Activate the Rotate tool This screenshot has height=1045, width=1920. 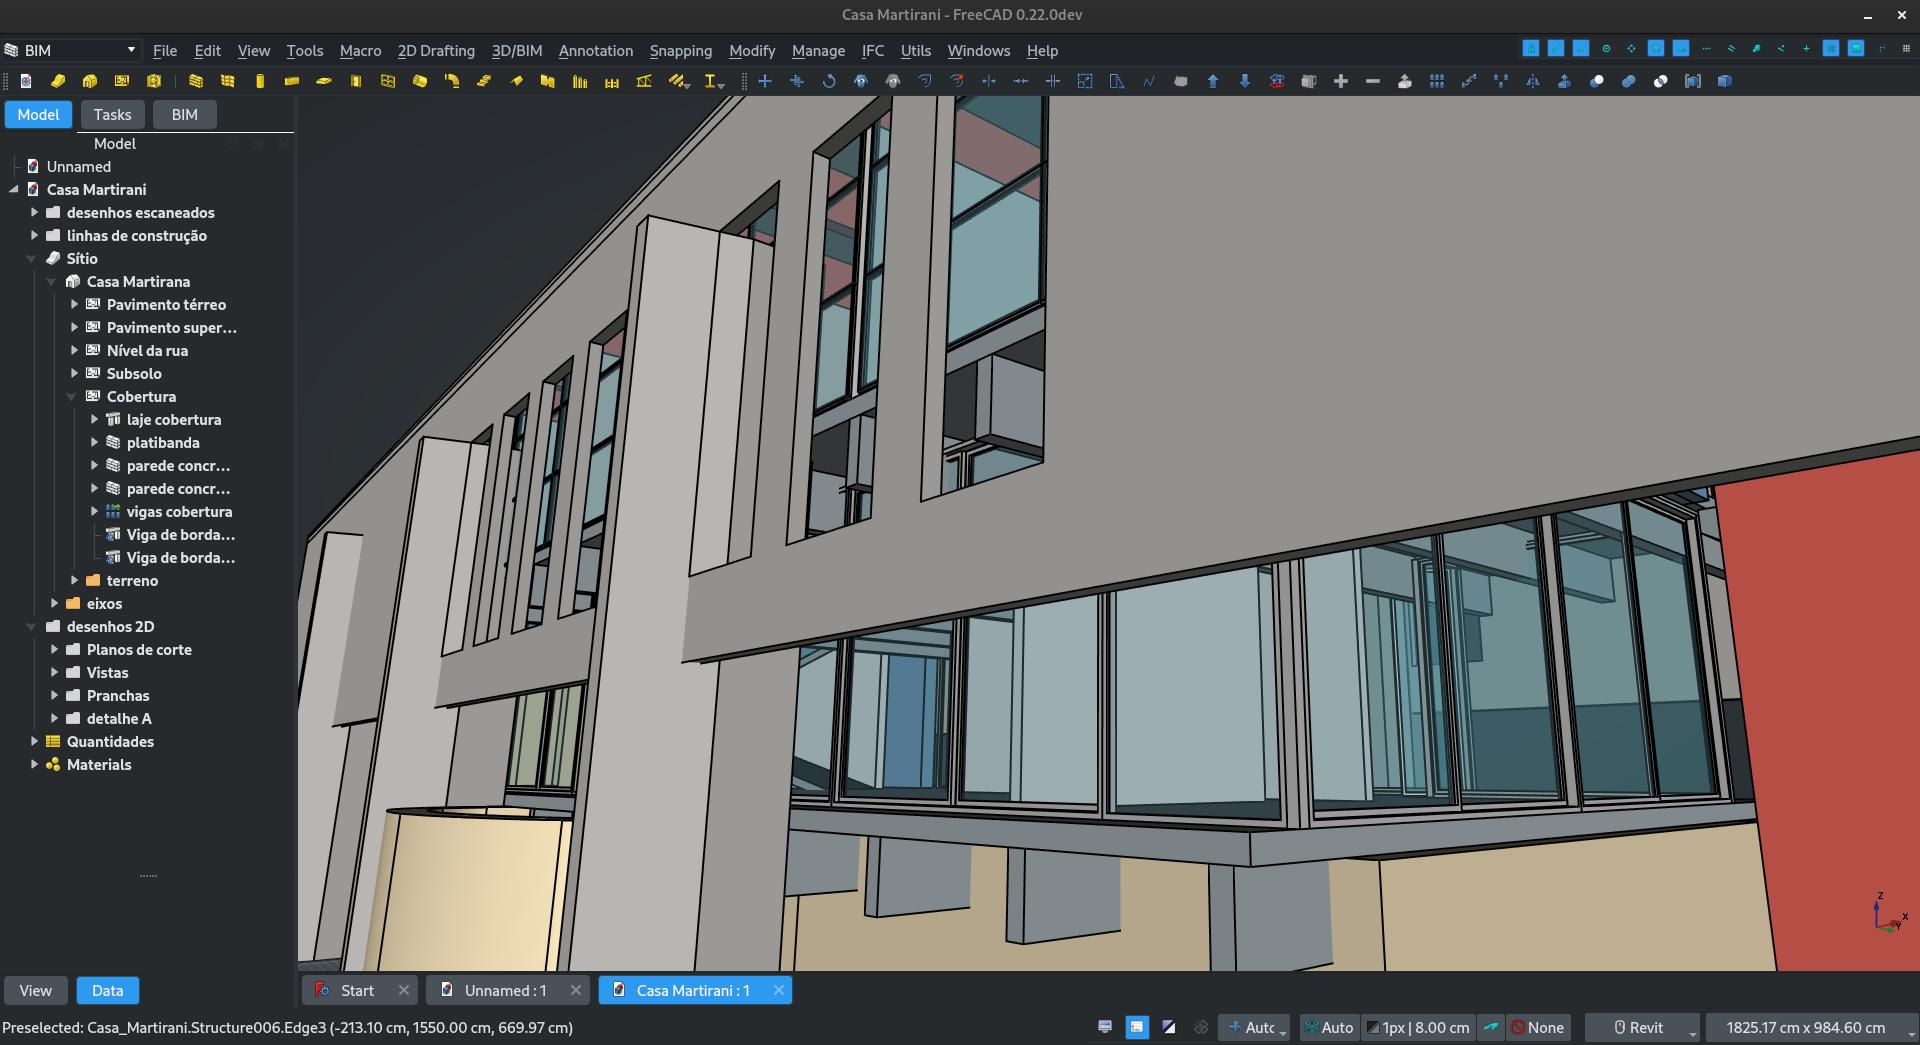pos(830,81)
